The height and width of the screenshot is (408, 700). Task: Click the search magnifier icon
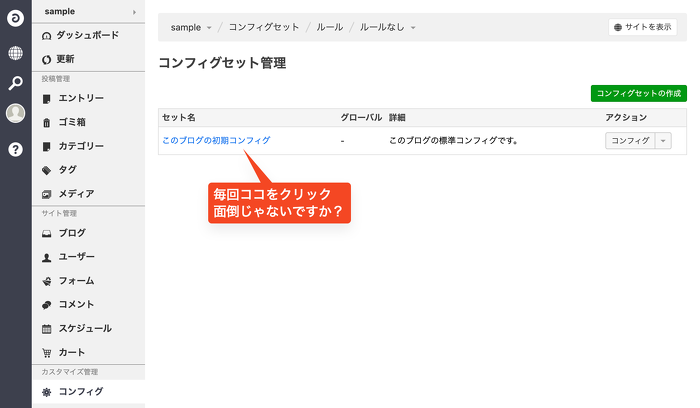tap(15, 83)
